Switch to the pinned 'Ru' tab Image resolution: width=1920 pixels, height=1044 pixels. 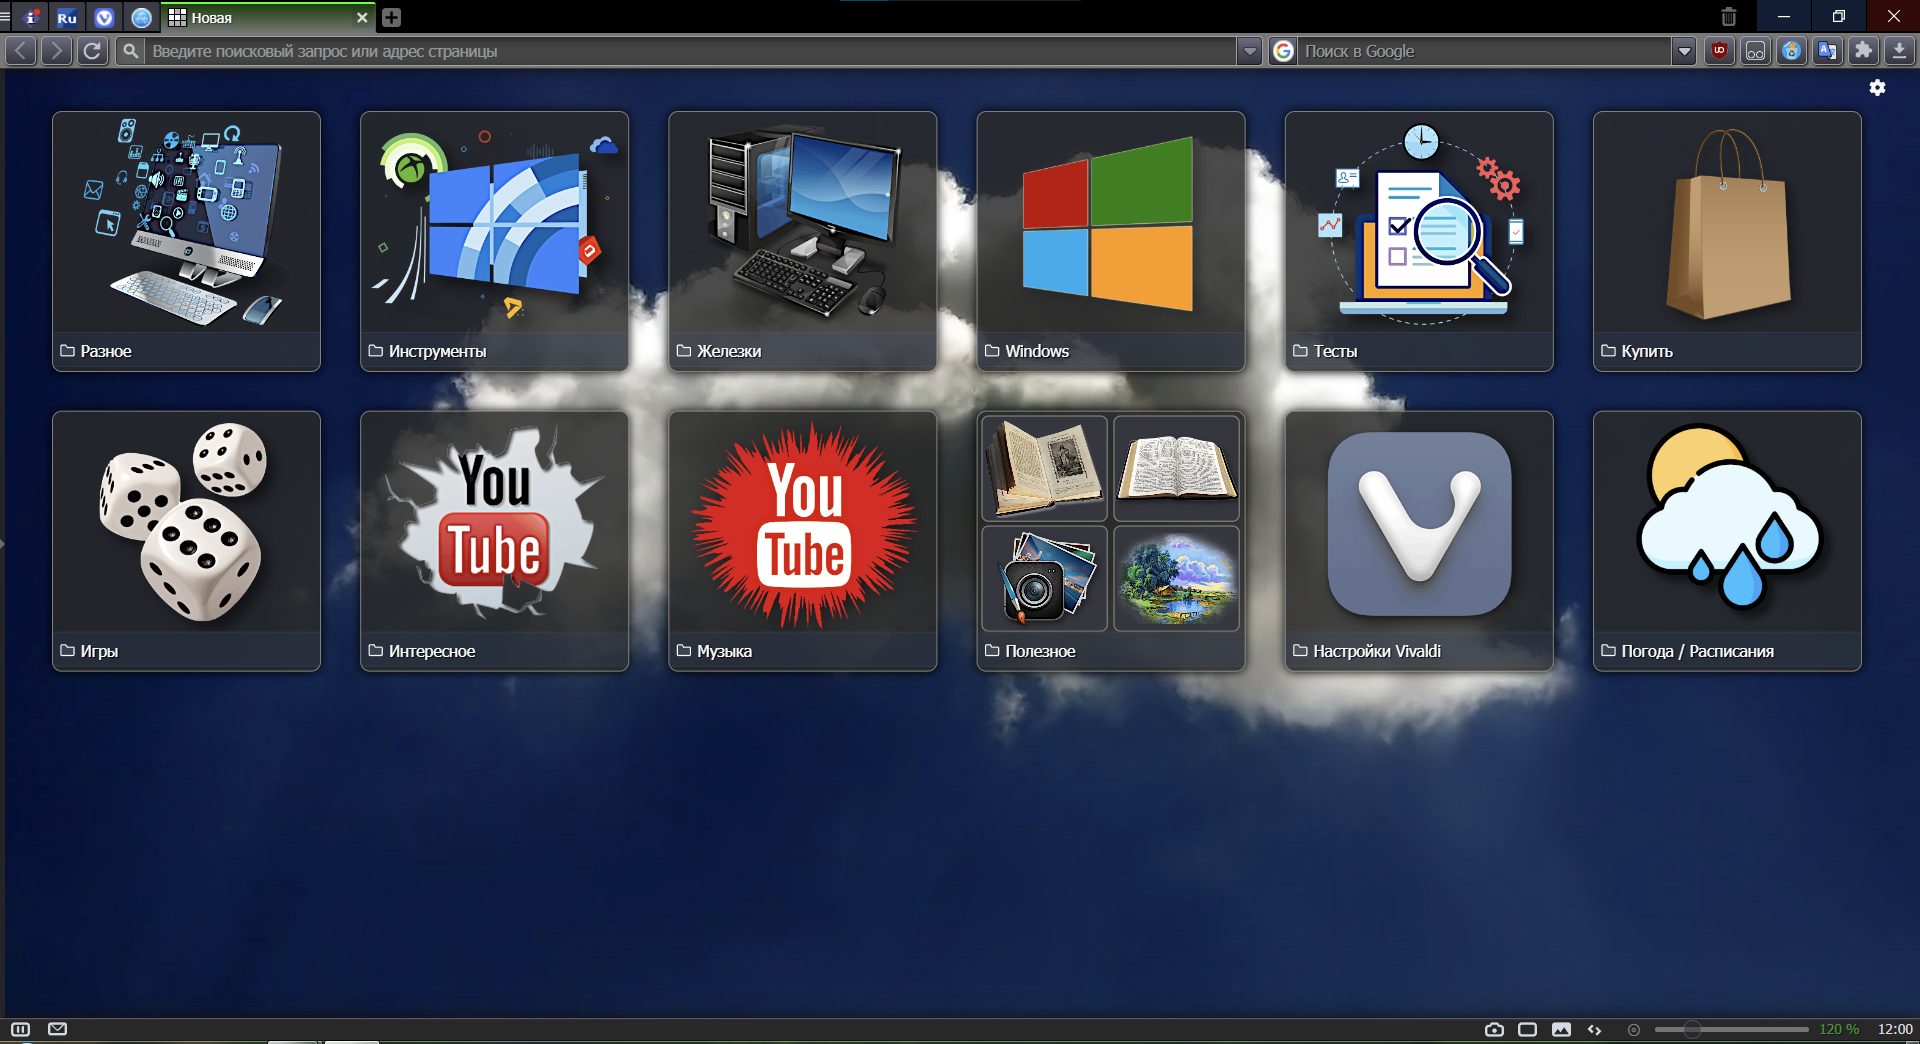tap(67, 17)
